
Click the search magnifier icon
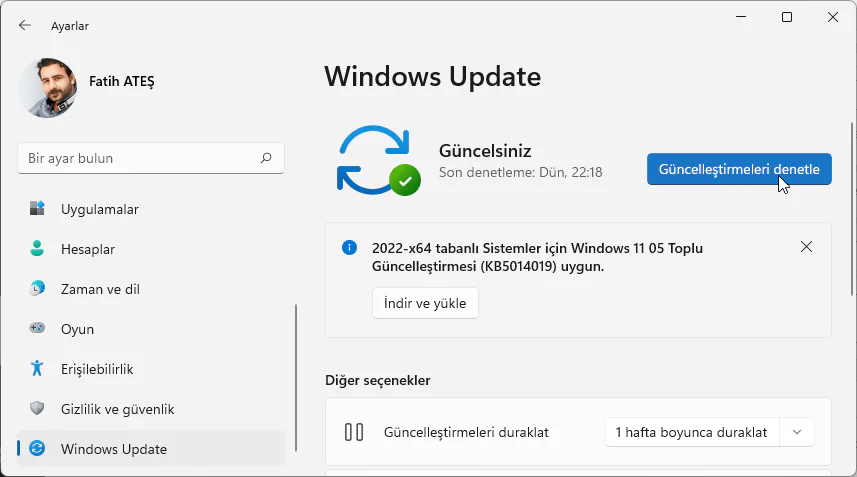coord(266,158)
